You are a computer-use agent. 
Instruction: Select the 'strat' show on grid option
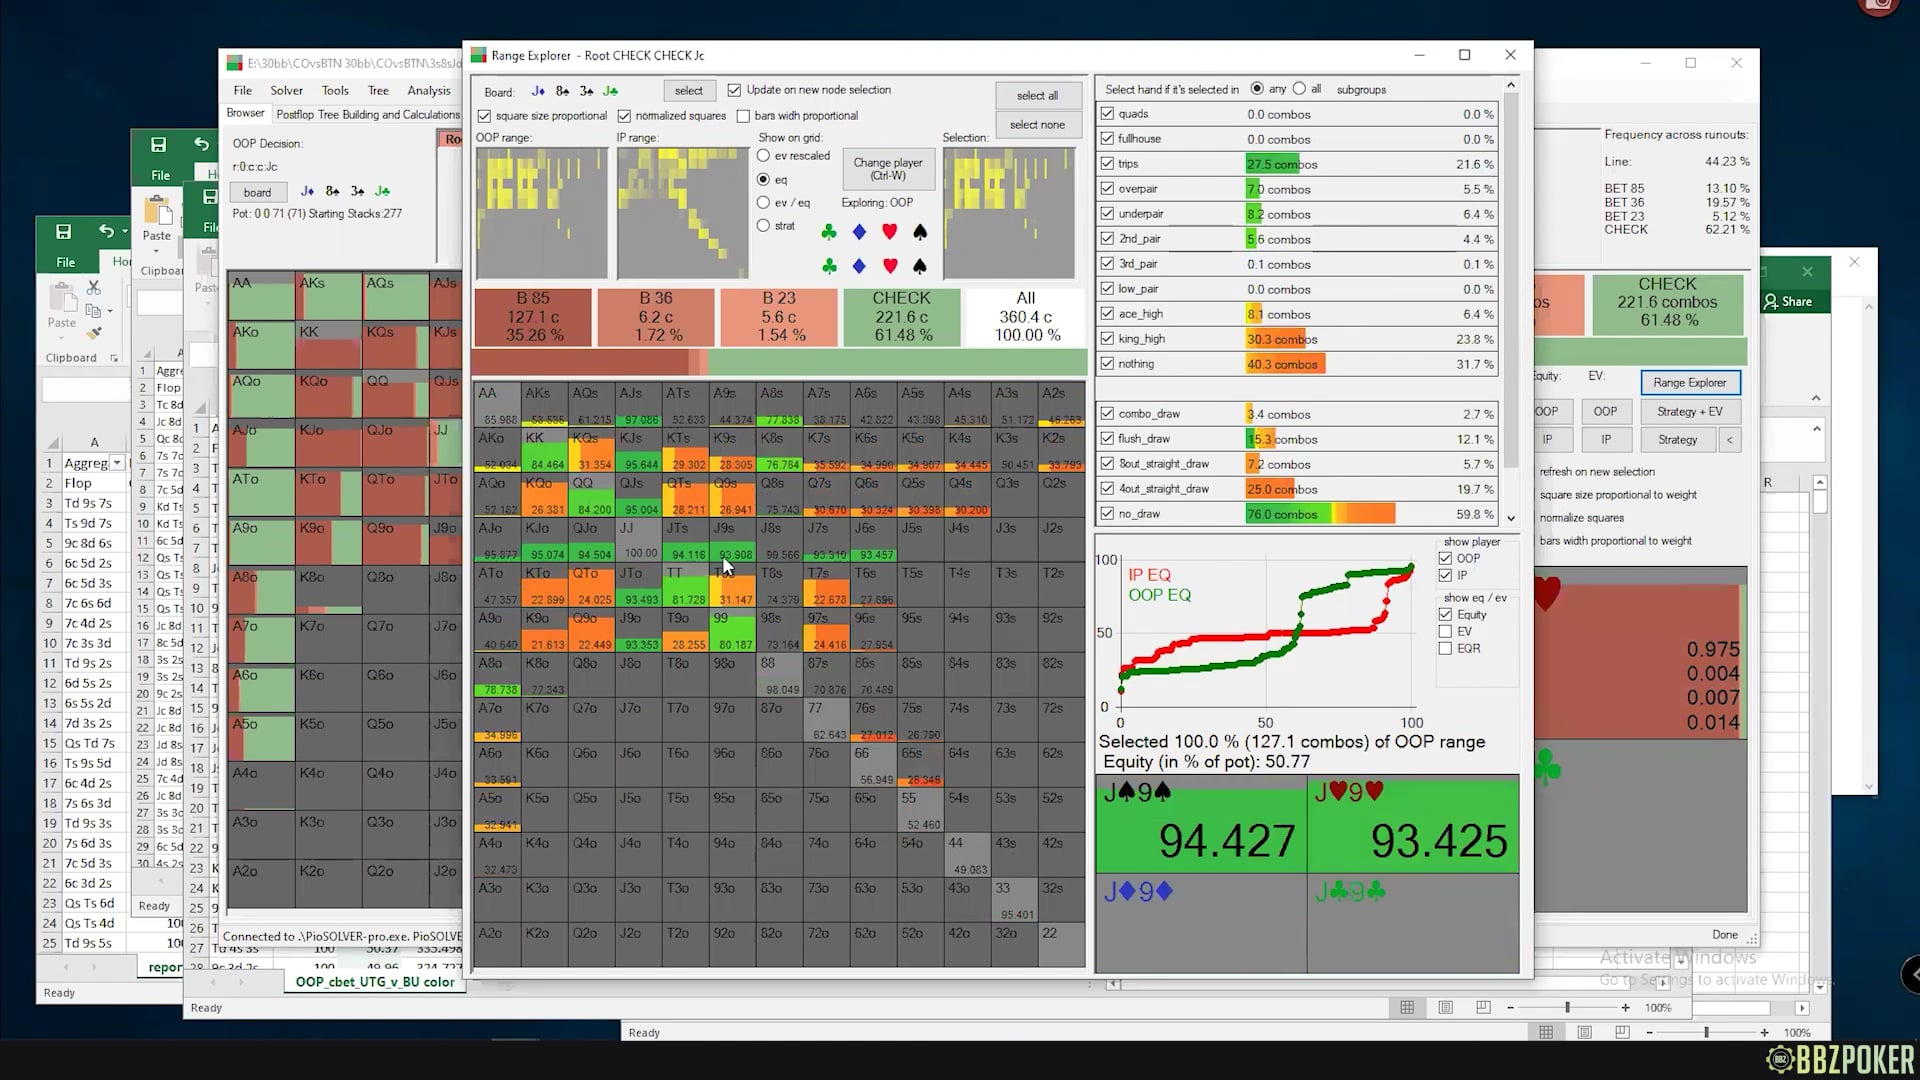[763, 226]
